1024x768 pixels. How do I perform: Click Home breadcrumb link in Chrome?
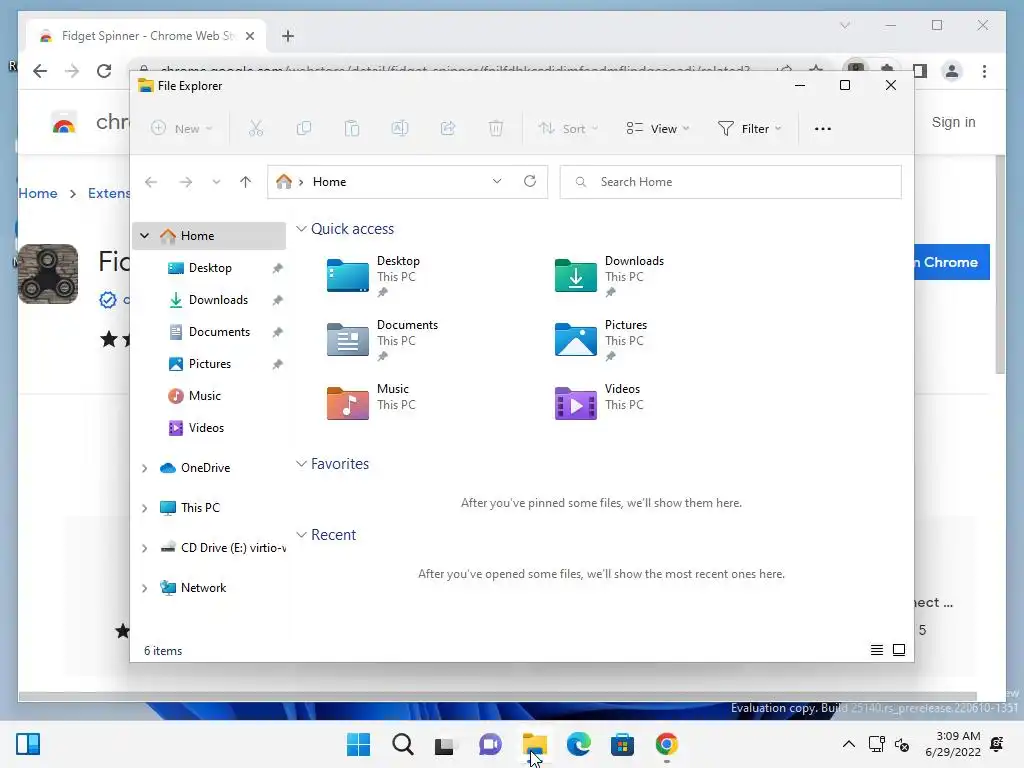[38, 193]
